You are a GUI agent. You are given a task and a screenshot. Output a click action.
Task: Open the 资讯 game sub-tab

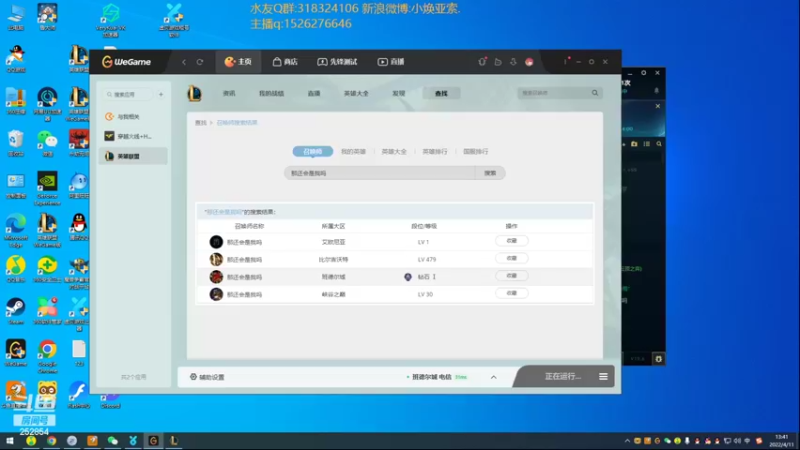click(x=229, y=93)
